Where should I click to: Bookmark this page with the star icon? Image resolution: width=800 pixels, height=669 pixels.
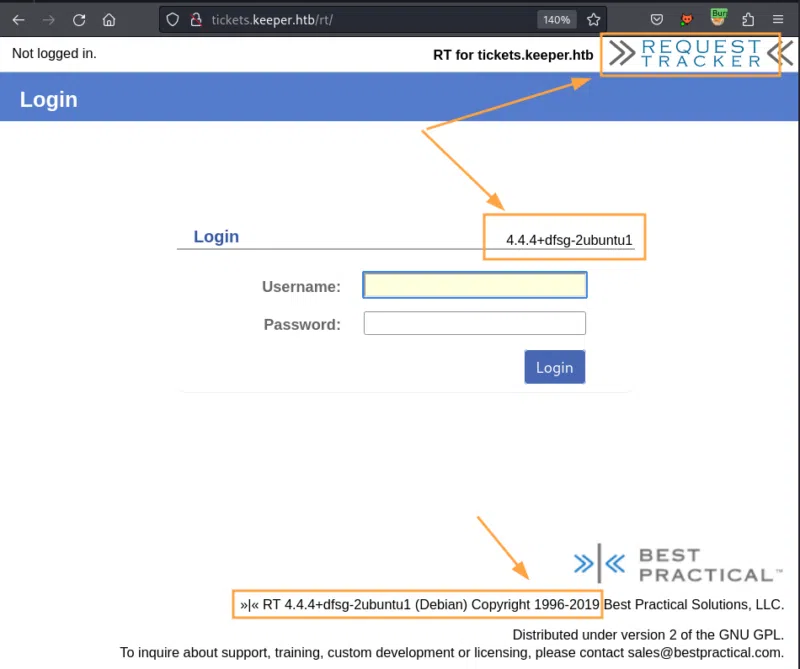click(x=593, y=20)
